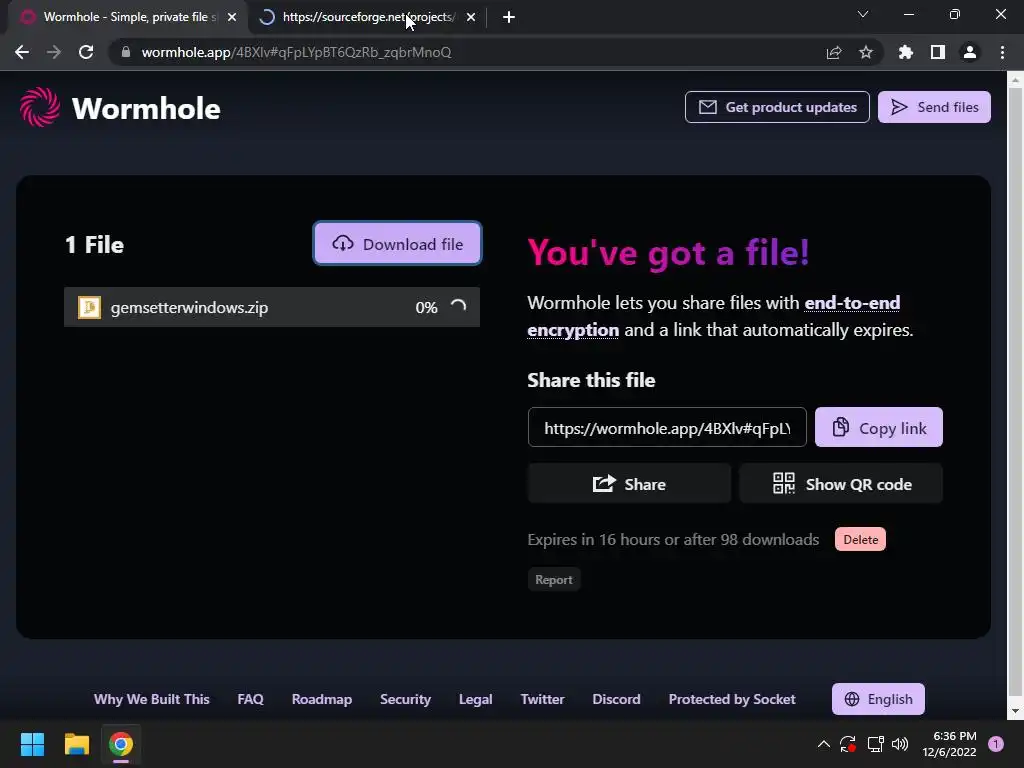Switch to the sourceforge.net tab
The width and height of the screenshot is (1024, 768).
(366, 17)
